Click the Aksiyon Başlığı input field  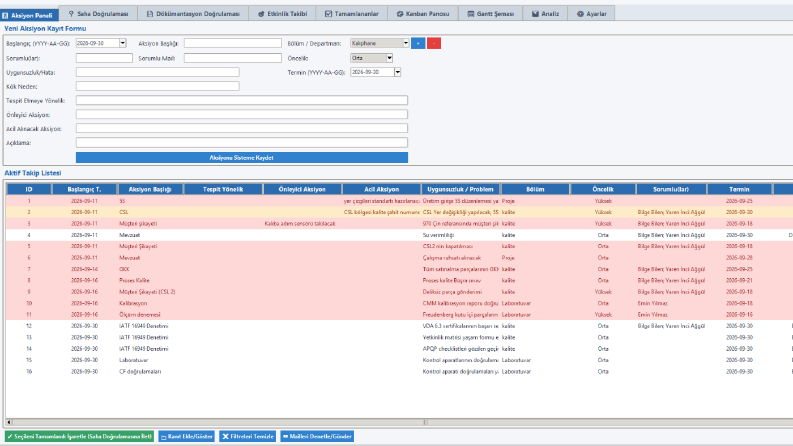[x=233, y=43]
